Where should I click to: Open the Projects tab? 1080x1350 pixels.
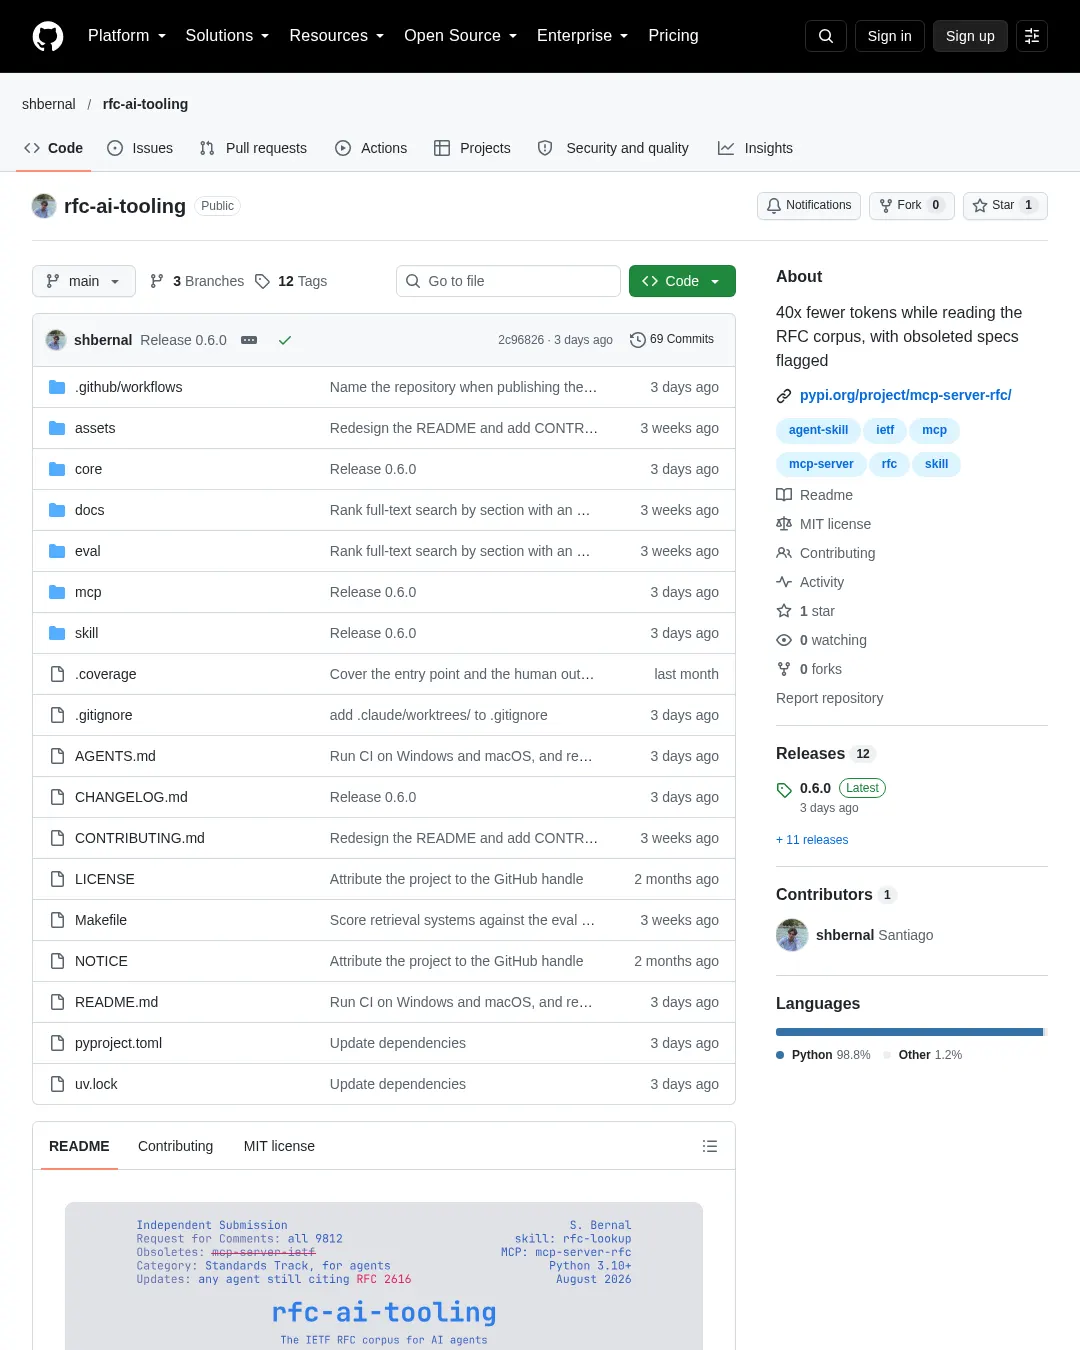472,148
